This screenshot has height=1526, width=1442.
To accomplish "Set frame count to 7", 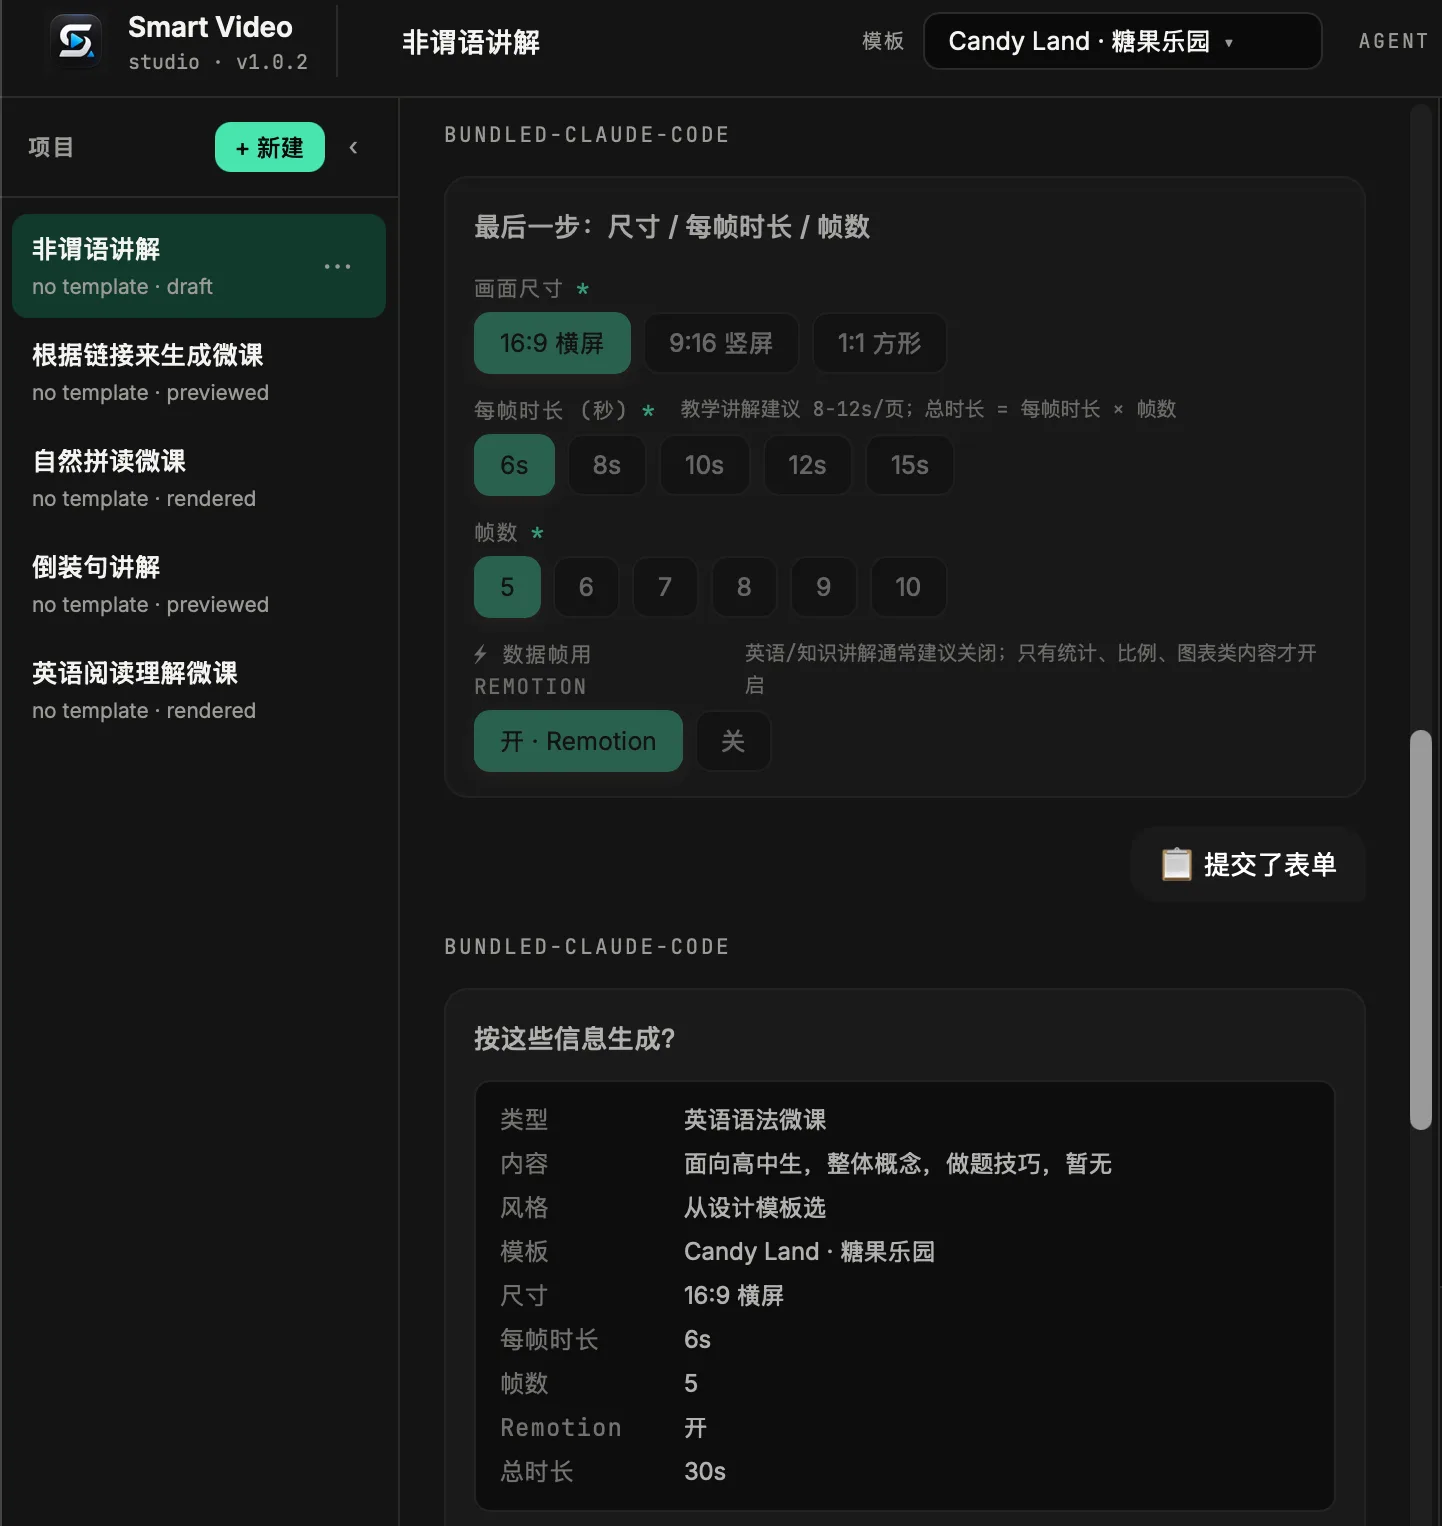I will point(665,587).
